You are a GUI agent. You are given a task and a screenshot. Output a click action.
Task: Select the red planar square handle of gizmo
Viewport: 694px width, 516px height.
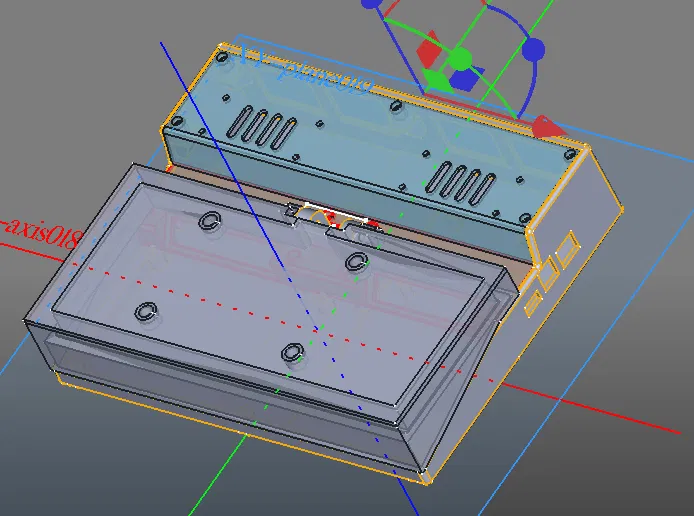(428, 49)
